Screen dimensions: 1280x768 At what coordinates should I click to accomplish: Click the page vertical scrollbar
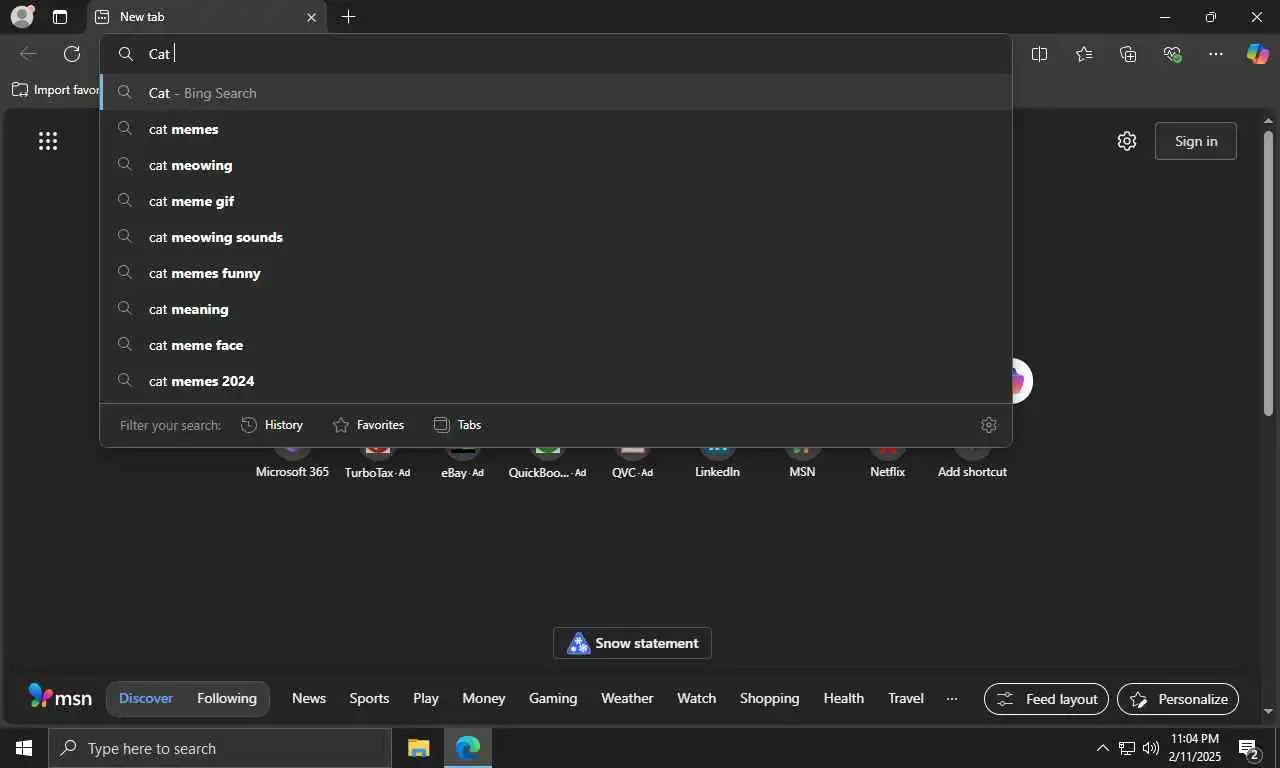point(1268,274)
